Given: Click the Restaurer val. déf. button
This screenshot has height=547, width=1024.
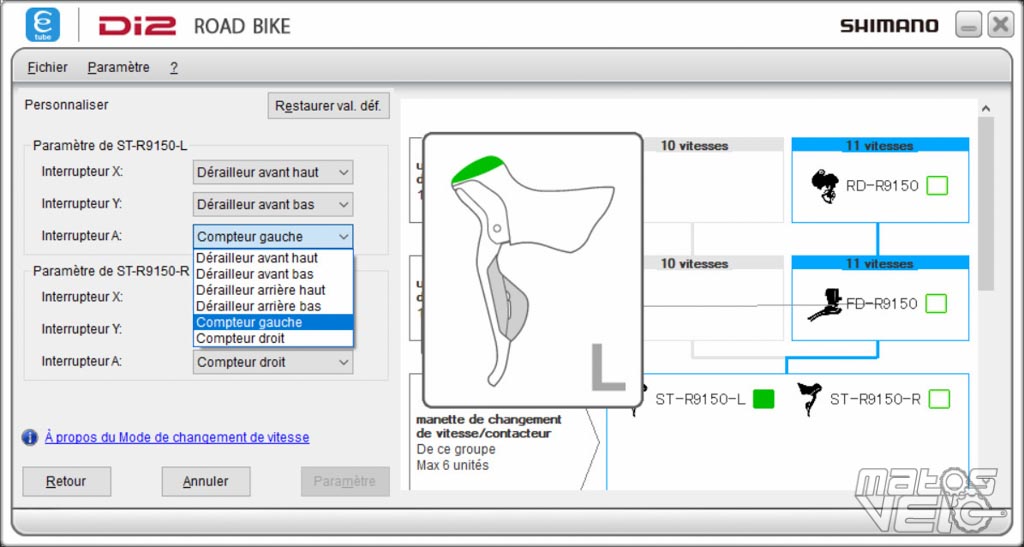Looking at the screenshot, I should (328, 106).
